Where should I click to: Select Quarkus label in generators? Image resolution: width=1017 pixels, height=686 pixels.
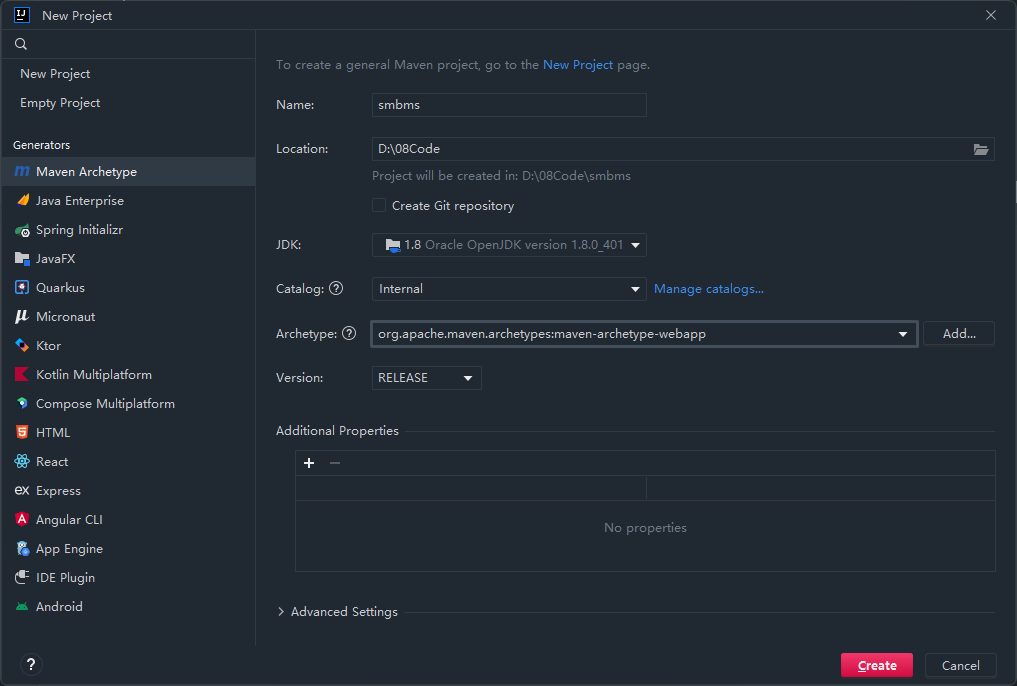pos(60,288)
